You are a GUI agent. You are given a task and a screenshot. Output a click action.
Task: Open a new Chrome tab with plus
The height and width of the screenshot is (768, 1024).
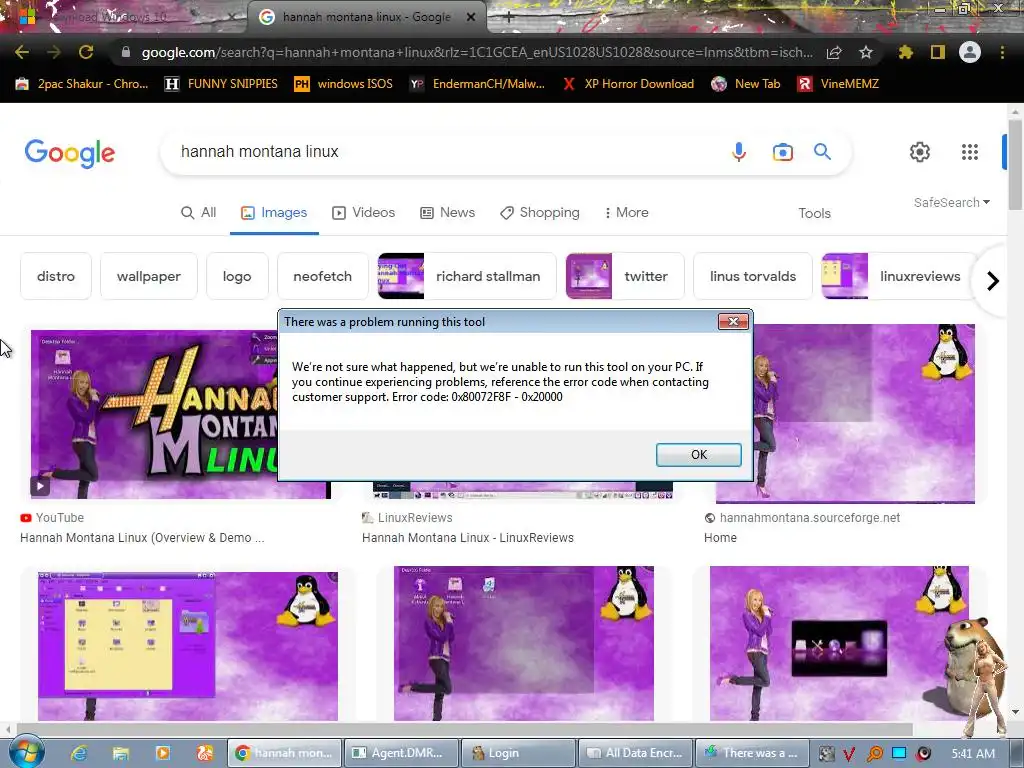click(509, 18)
